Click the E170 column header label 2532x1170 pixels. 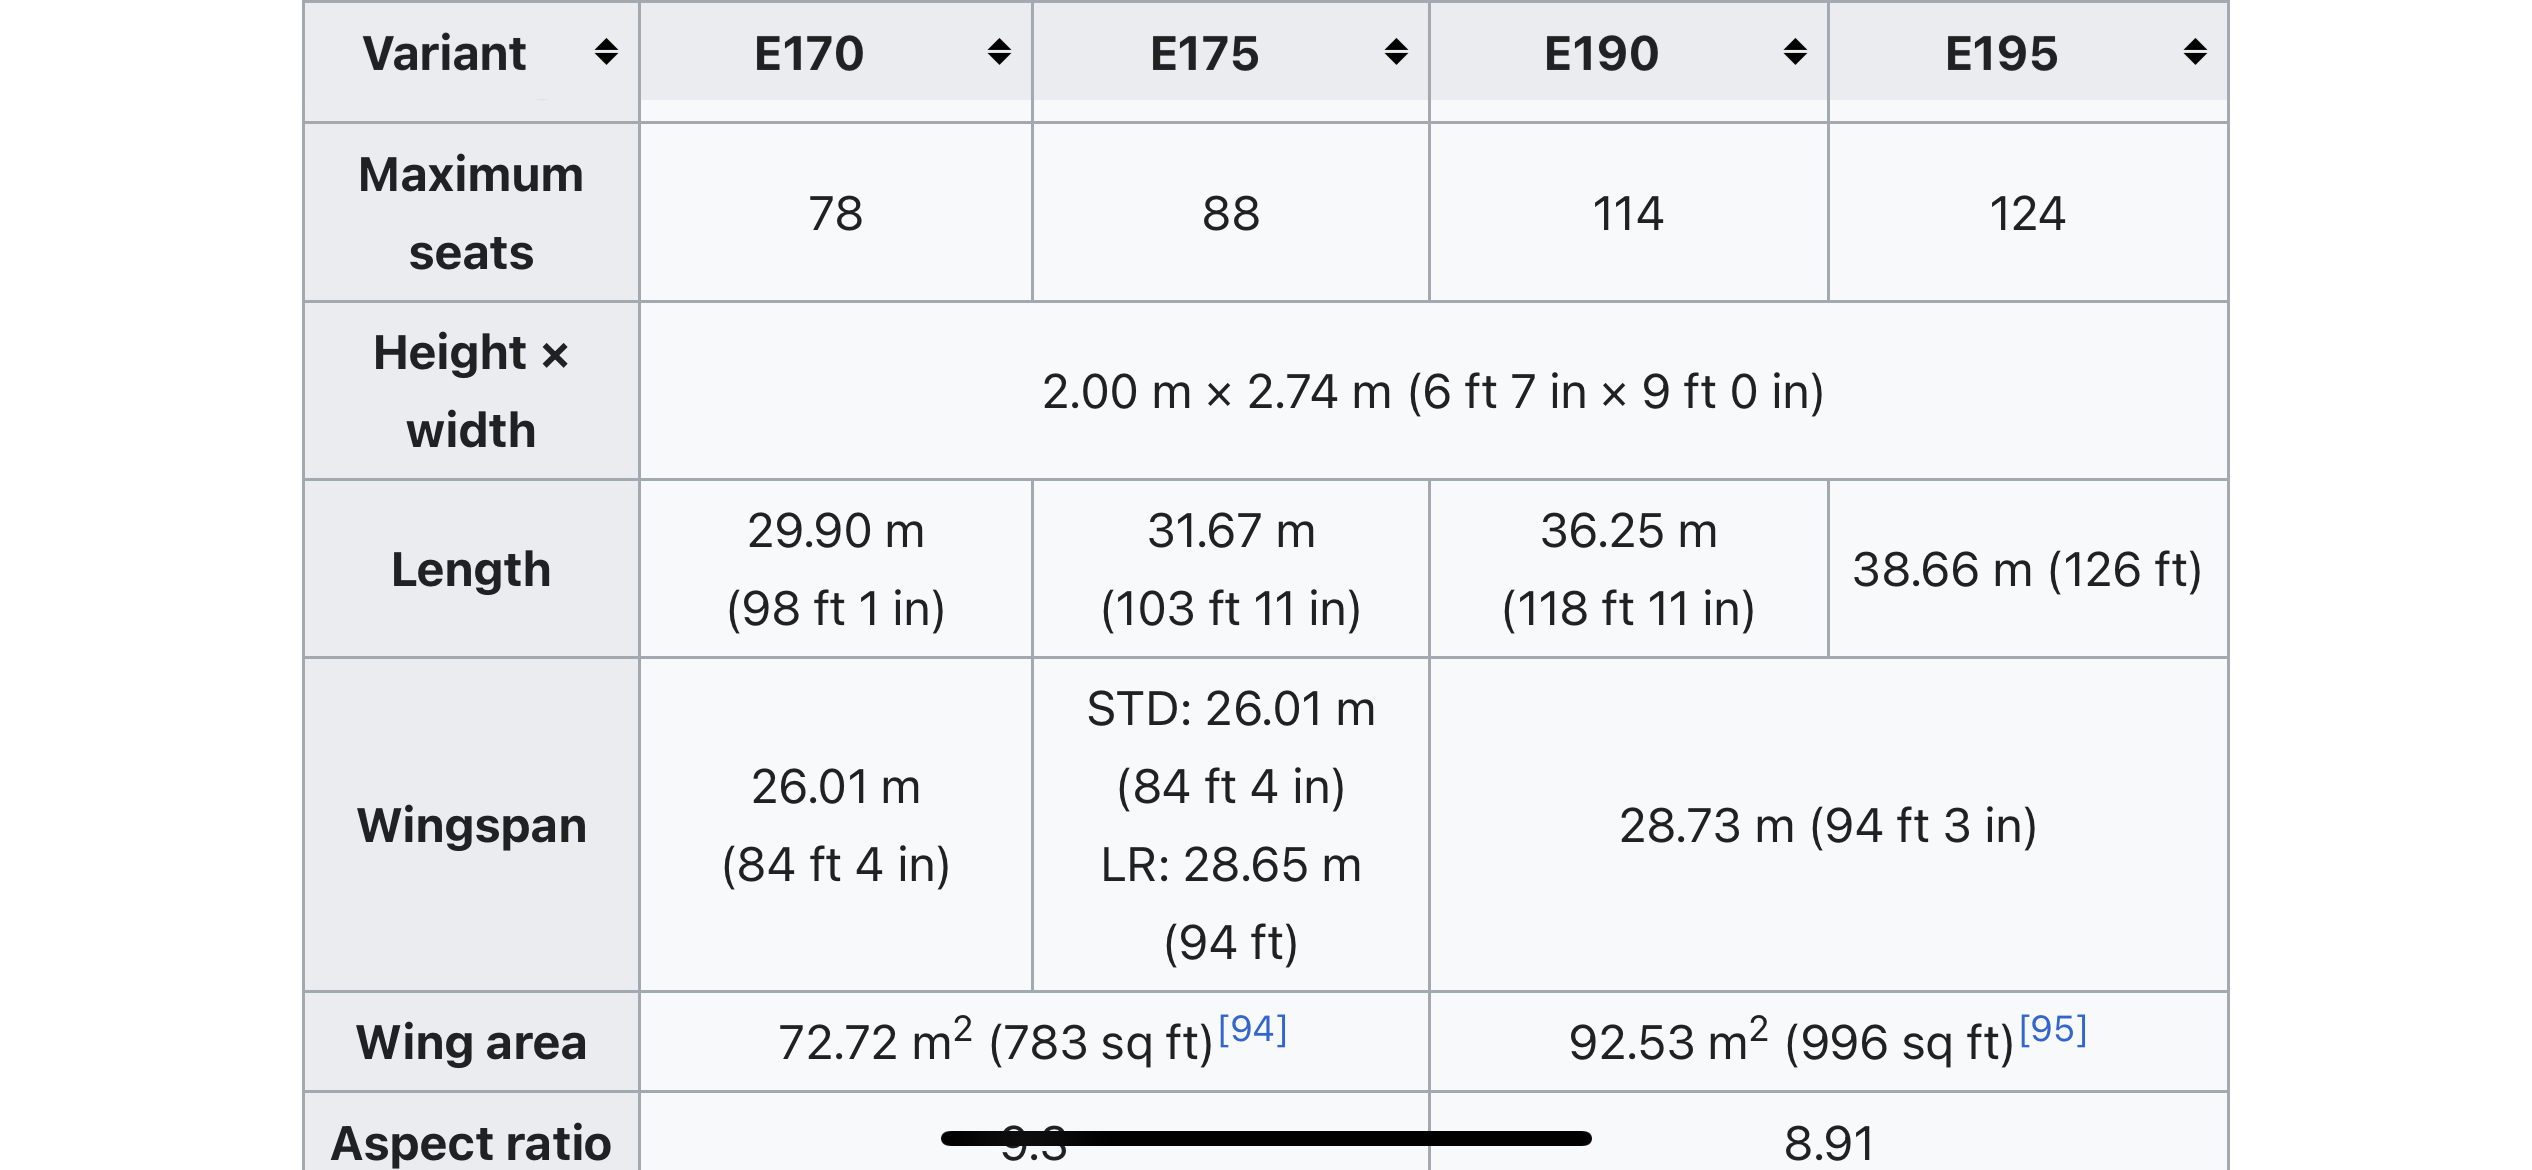point(808,53)
